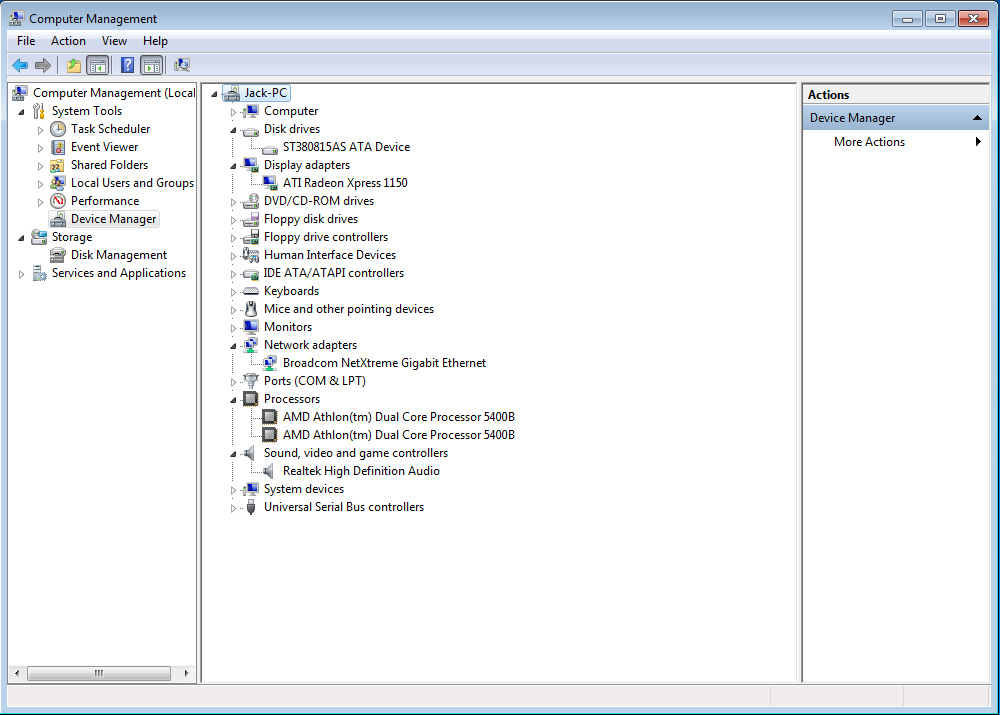Screen dimensions: 1000x715
Task: Click the Ports (COM & LPT) icon
Action: (x=251, y=381)
